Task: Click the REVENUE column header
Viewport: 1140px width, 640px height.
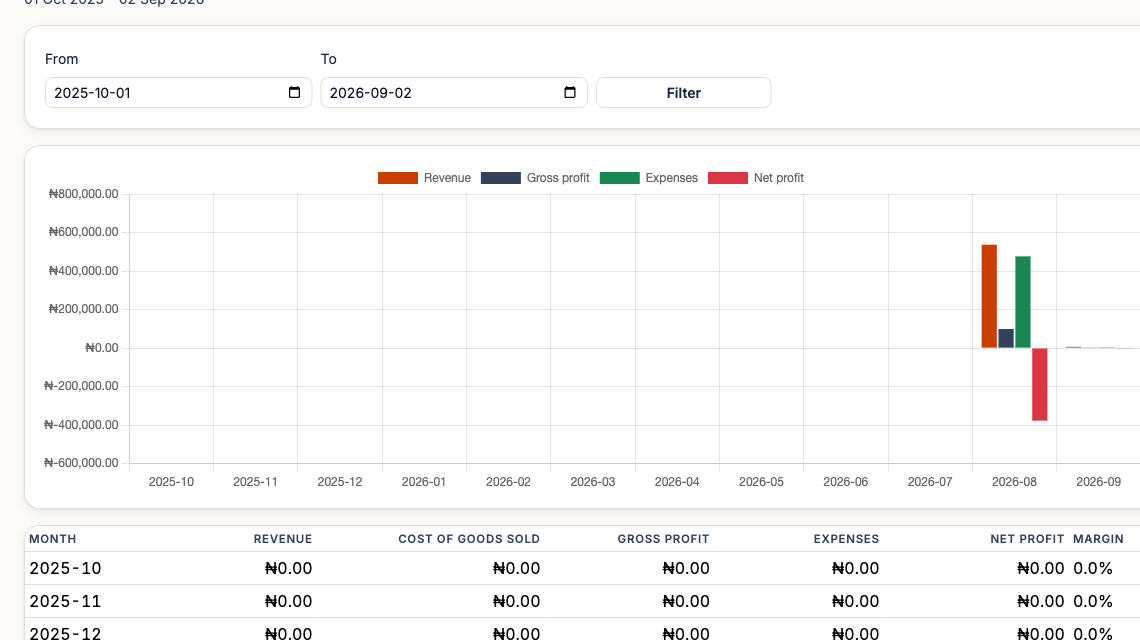Action: (283, 539)
